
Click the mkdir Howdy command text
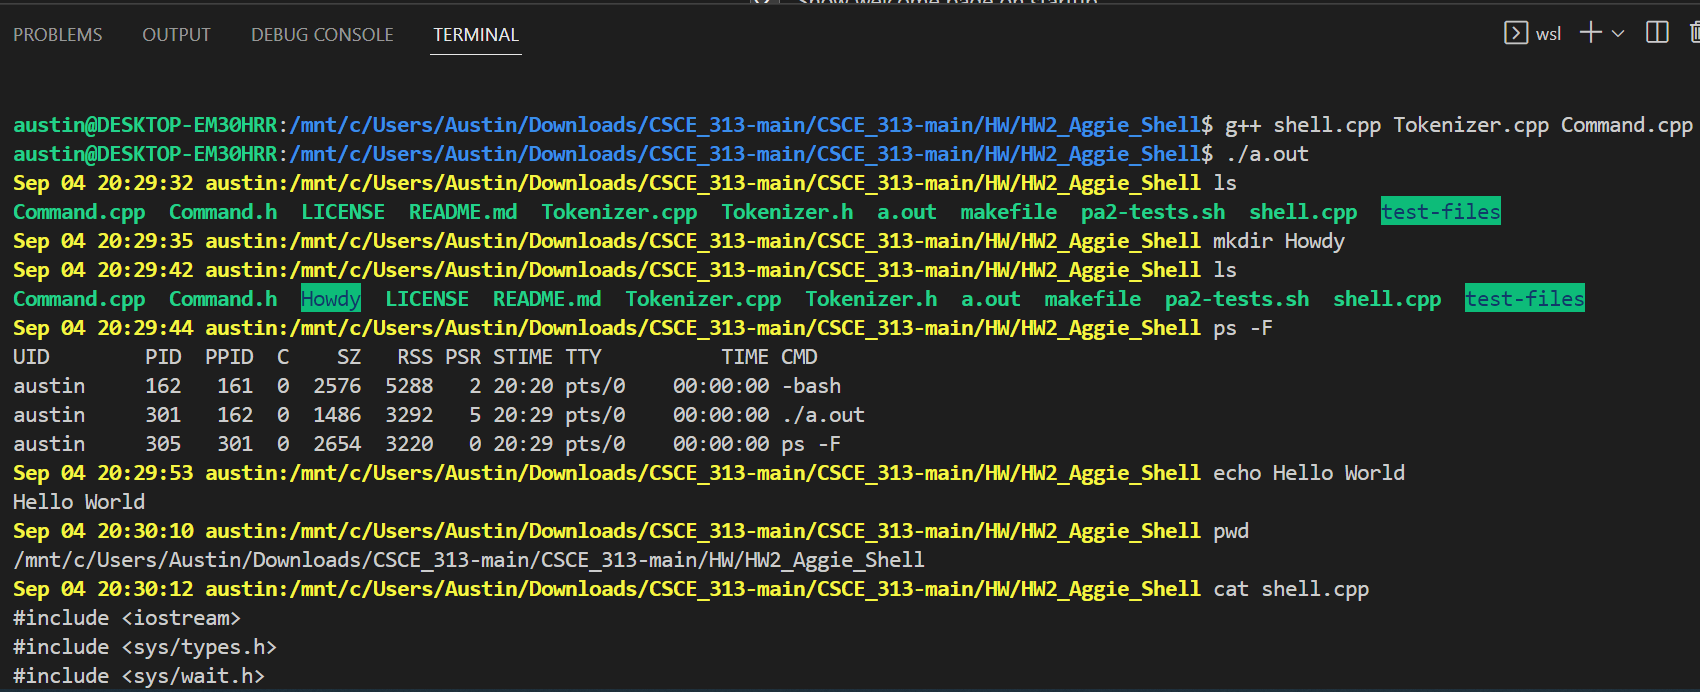point(1278,241)
